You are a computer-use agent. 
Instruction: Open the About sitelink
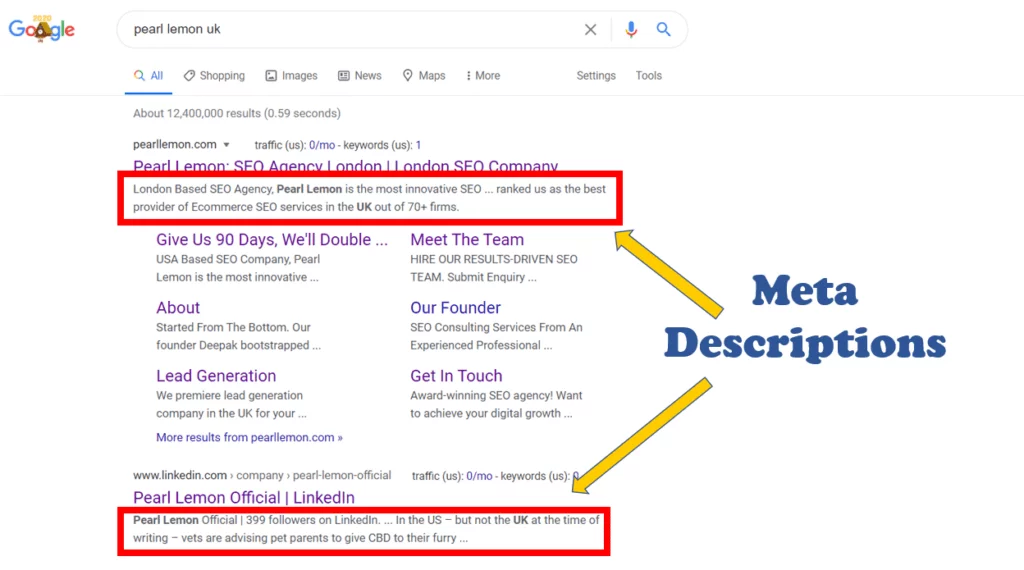(x=178, y=308)
